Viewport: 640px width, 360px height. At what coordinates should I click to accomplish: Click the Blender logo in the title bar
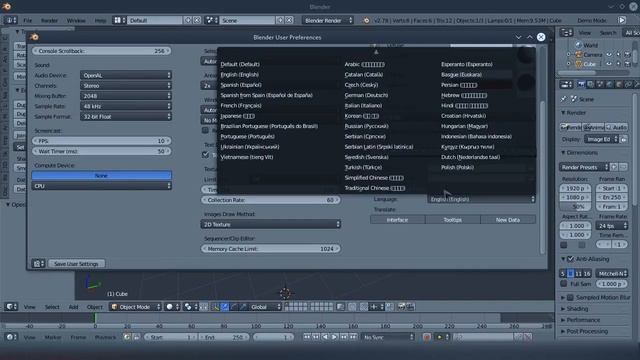pyautogui.click(x=6, y=6)
